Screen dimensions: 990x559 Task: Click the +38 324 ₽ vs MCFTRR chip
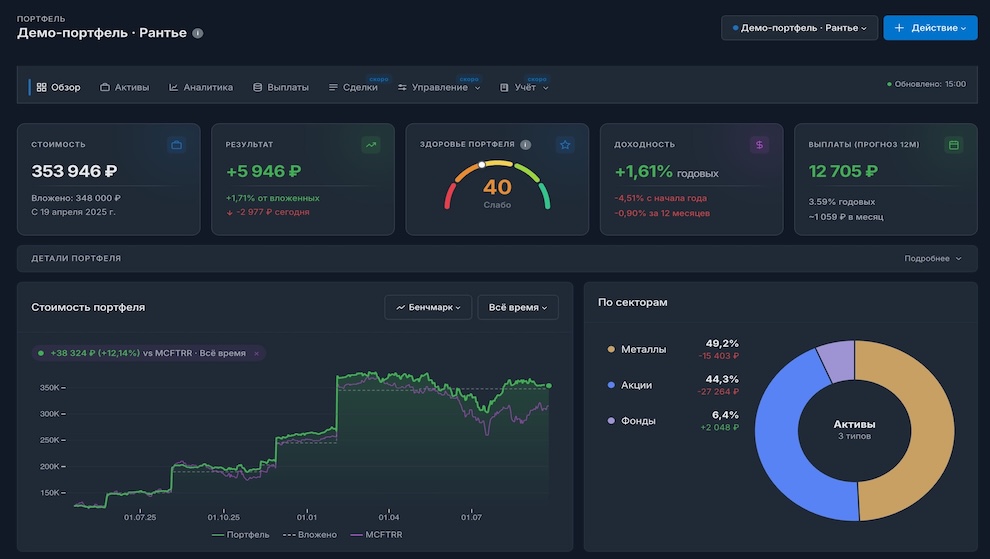(148, 353)
